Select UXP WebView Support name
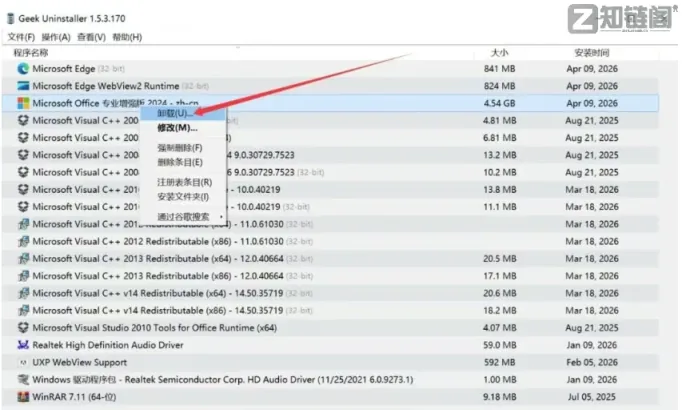 [80, 362]
